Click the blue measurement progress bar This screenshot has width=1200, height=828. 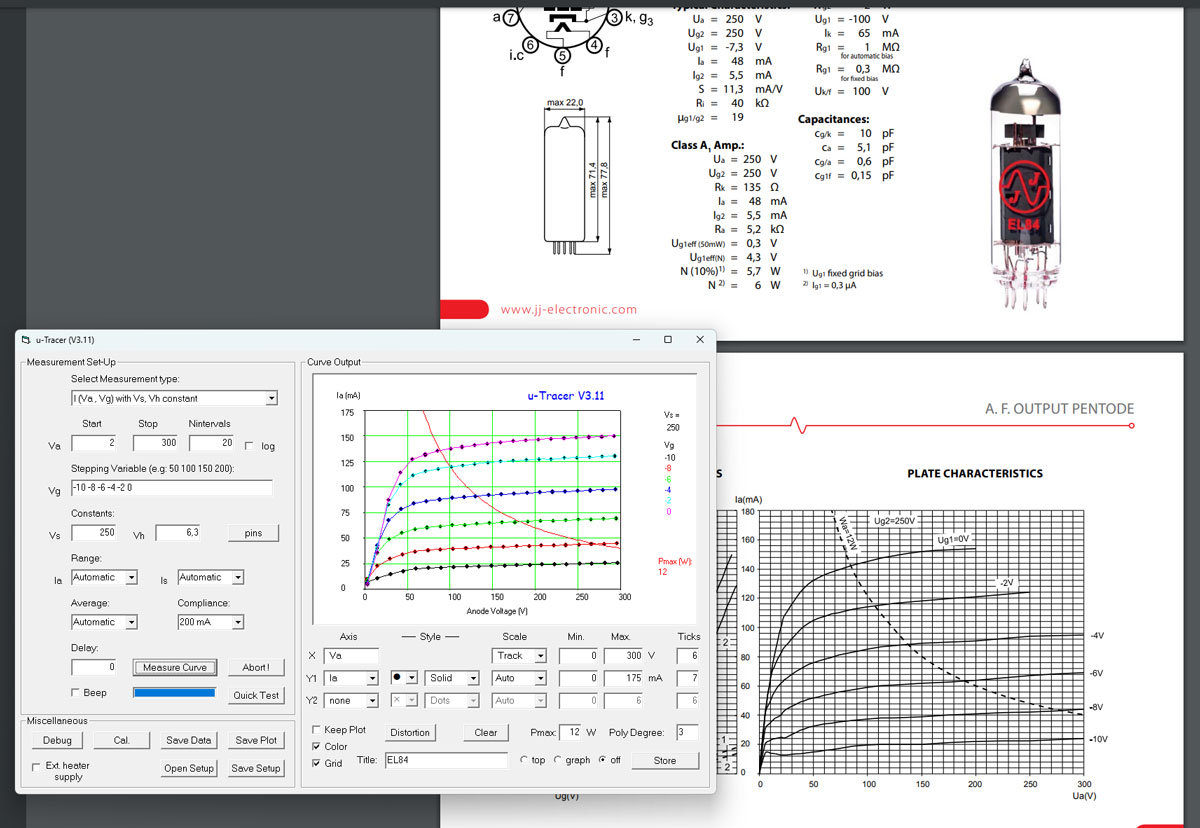174,693
